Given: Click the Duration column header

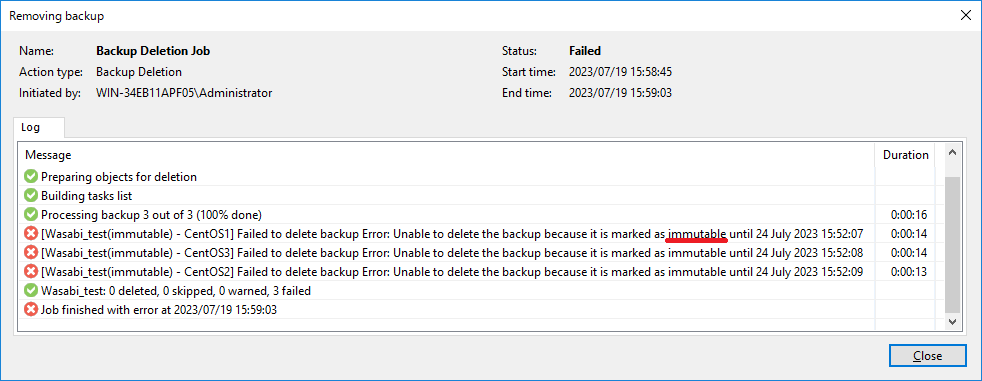Looking at the screenshot, I should click(905, 155).
